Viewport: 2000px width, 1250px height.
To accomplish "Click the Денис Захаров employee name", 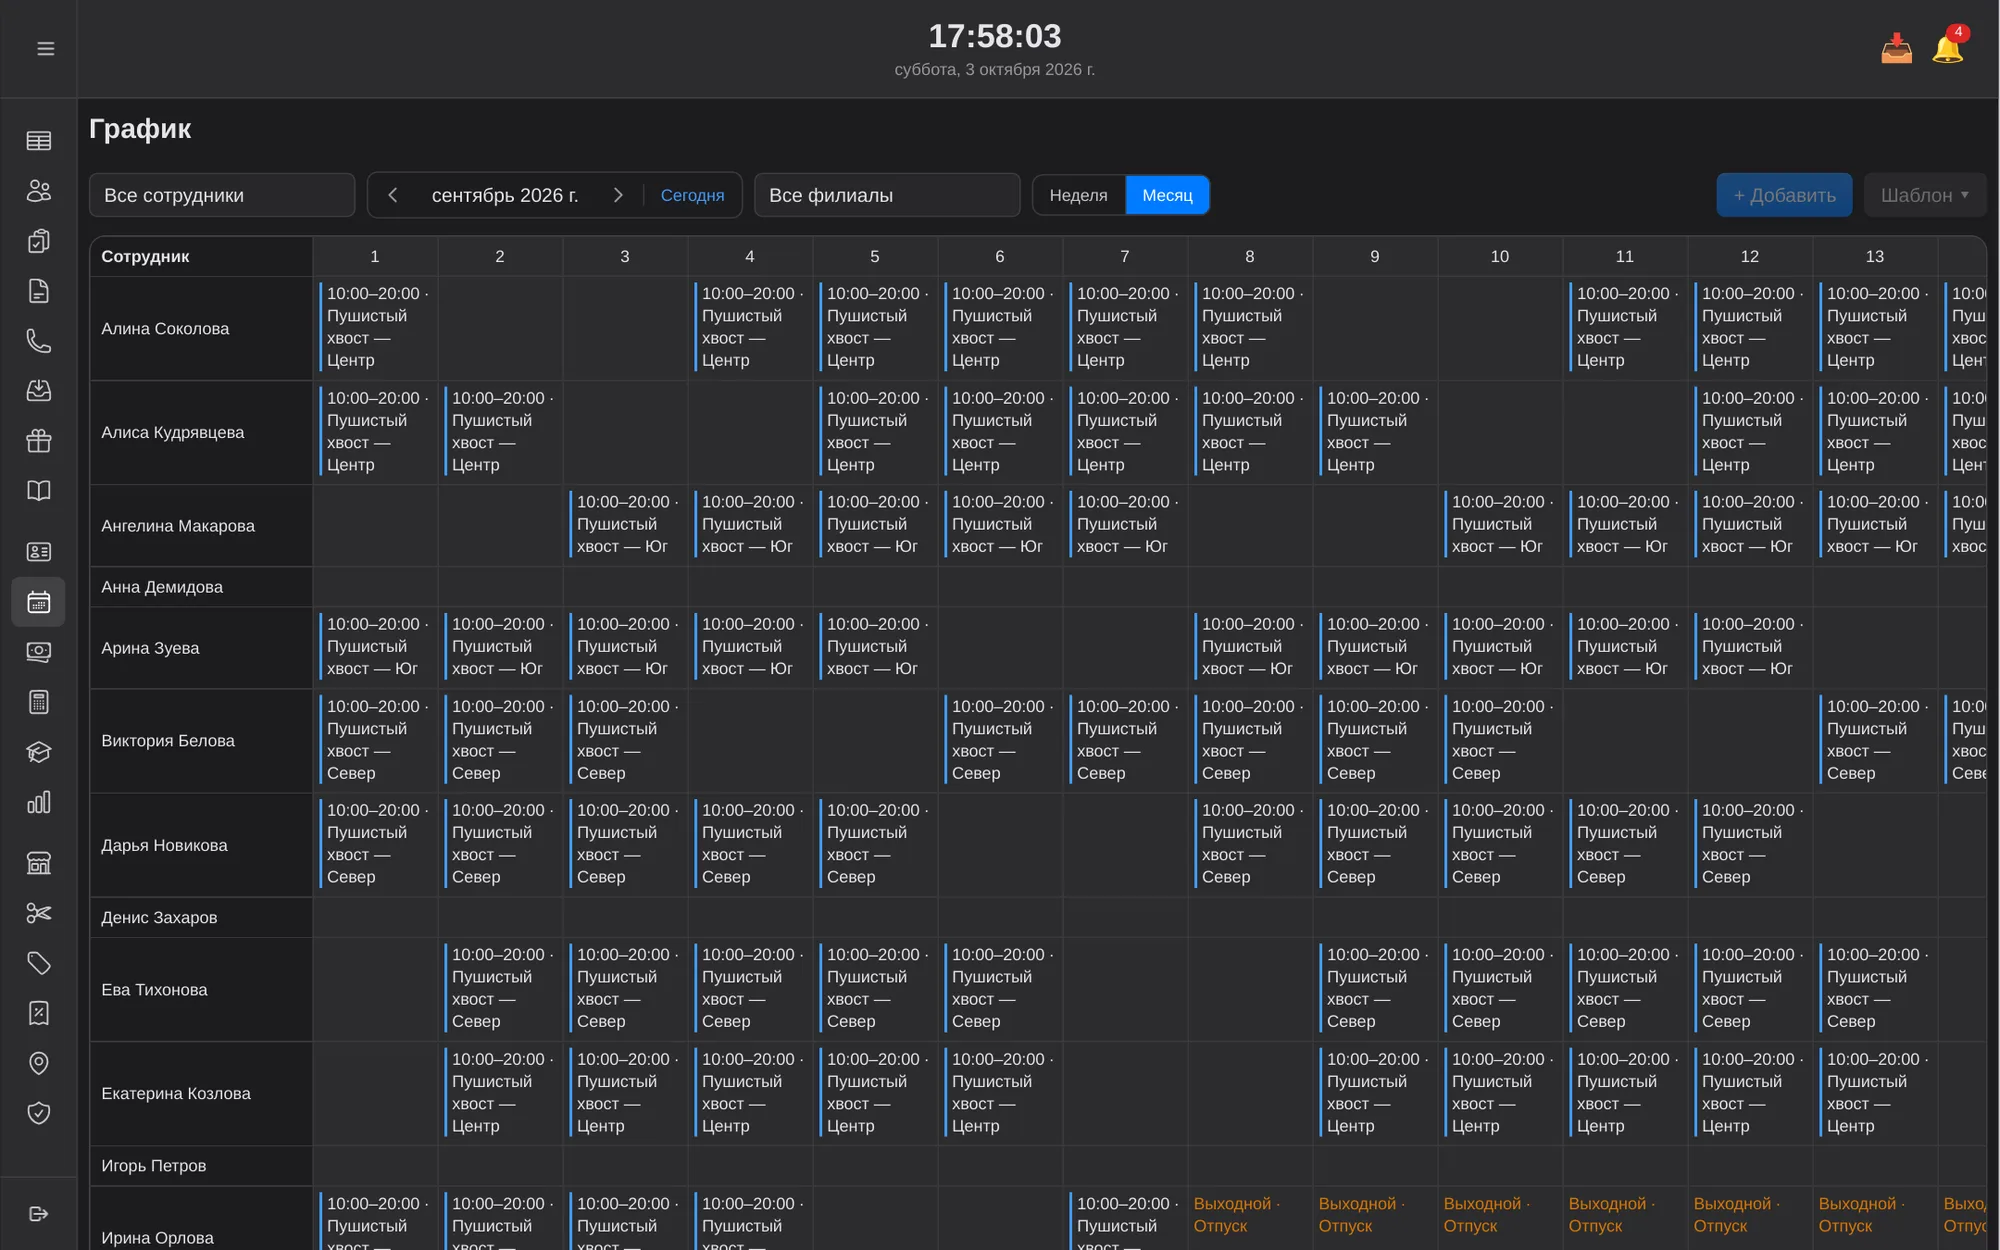I will [159, 917].
